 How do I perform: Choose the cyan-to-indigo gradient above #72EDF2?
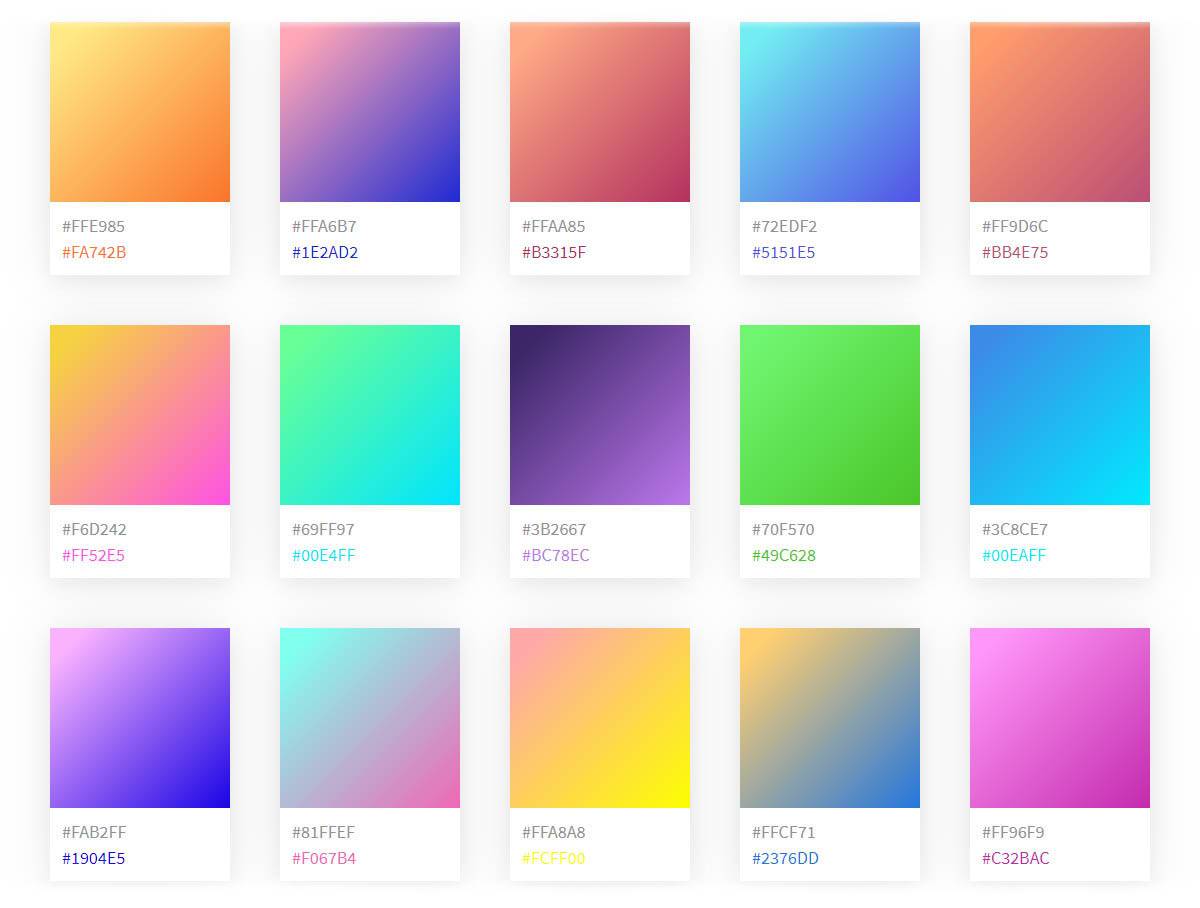830,112
